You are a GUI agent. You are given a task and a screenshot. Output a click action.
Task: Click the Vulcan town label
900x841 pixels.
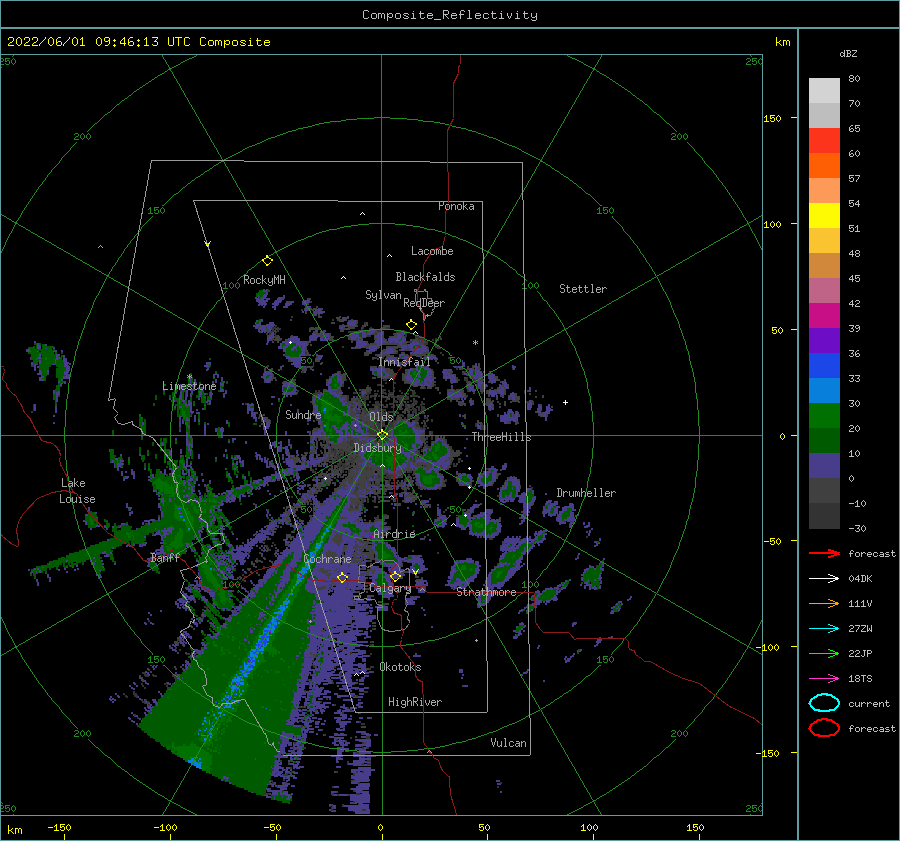pyautogui.click(x=509, y=743)
